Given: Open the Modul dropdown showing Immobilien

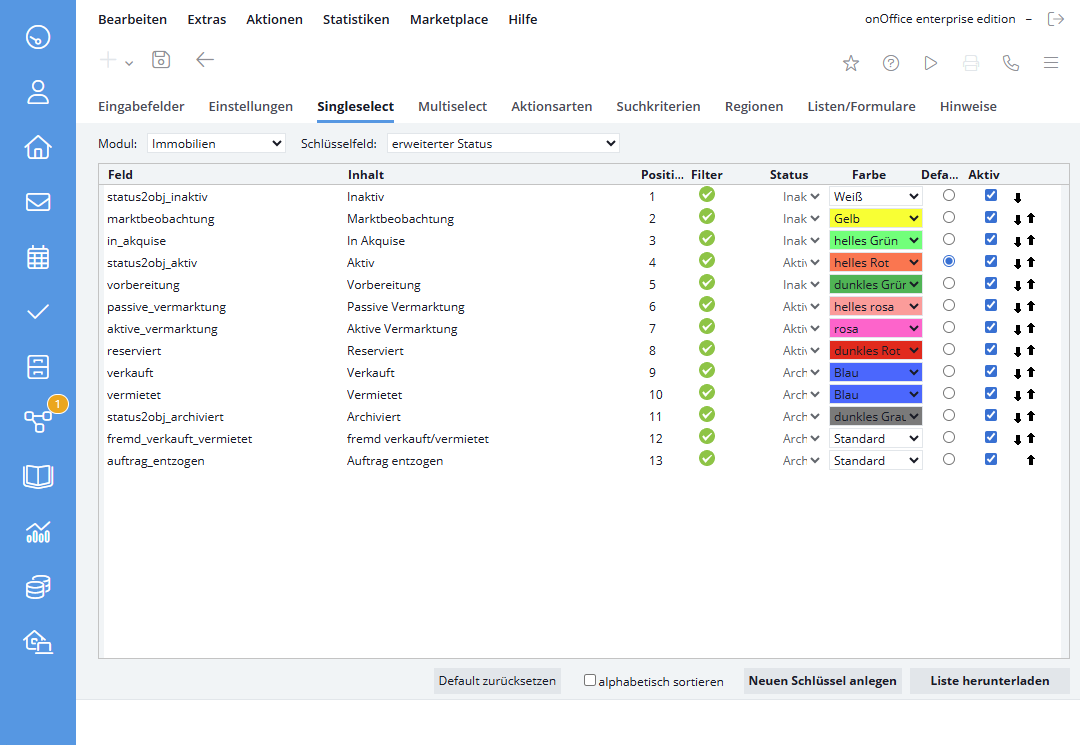Looking at the screenshot, I should pos(216,143).
